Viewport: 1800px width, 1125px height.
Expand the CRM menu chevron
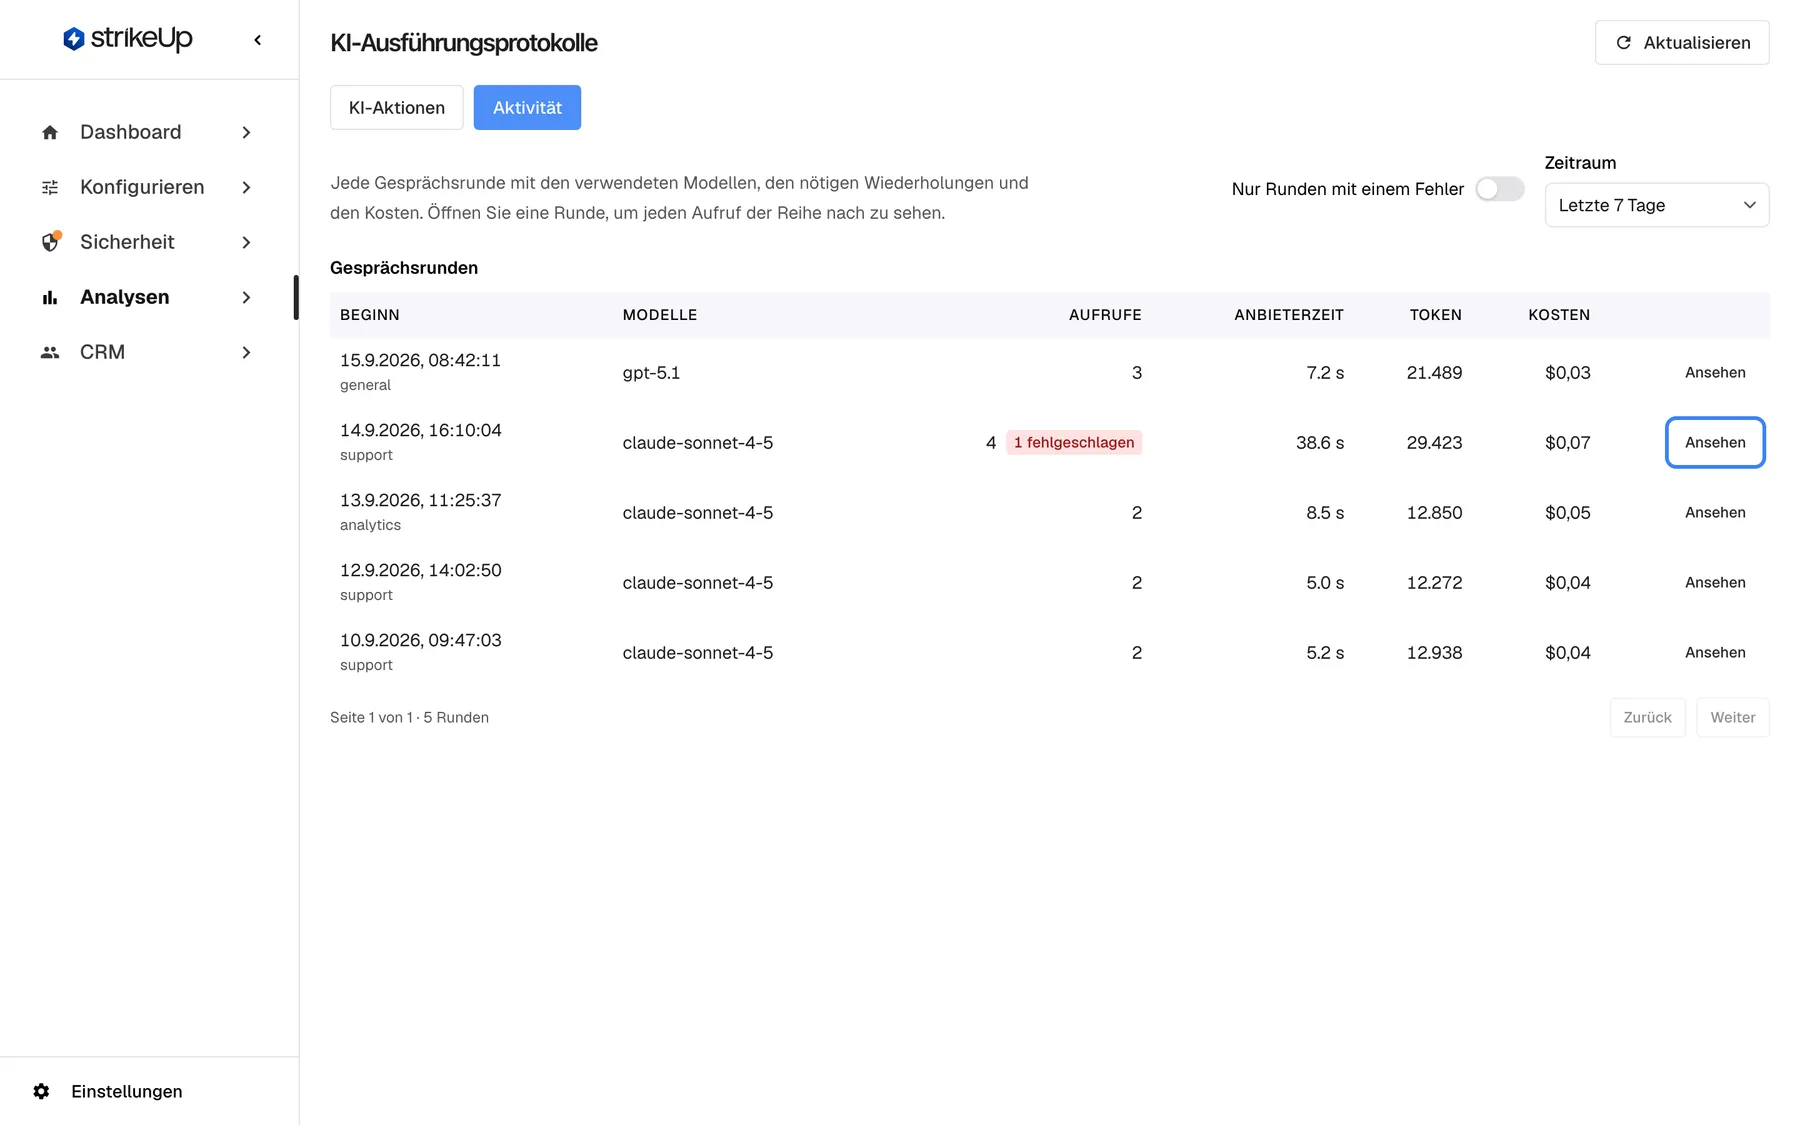tap(246, 352)
